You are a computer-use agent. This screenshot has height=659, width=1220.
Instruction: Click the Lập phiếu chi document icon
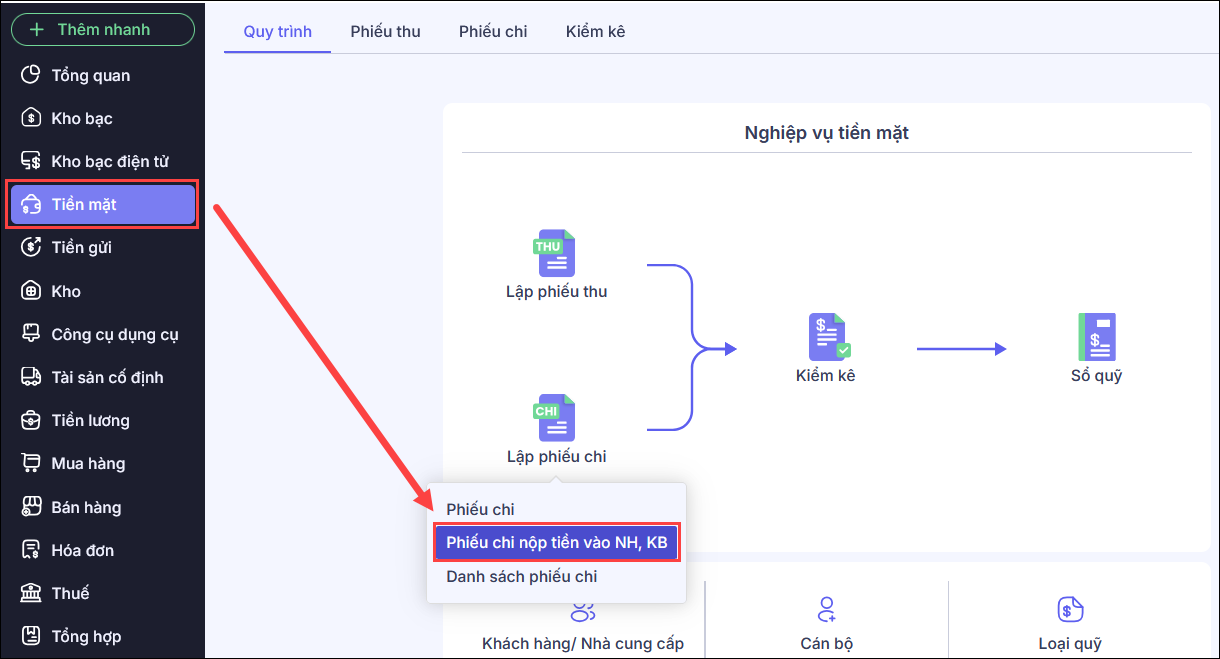(555, 418)
